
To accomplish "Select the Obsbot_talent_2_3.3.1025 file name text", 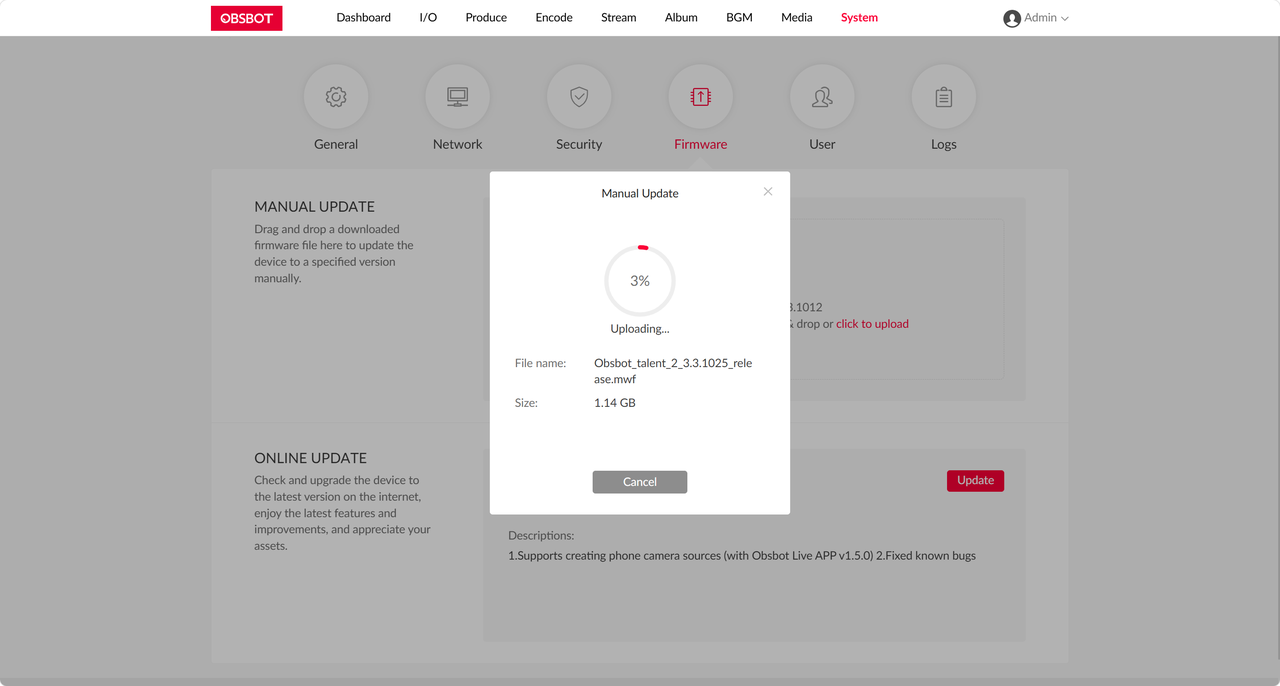I will point(673,371).
